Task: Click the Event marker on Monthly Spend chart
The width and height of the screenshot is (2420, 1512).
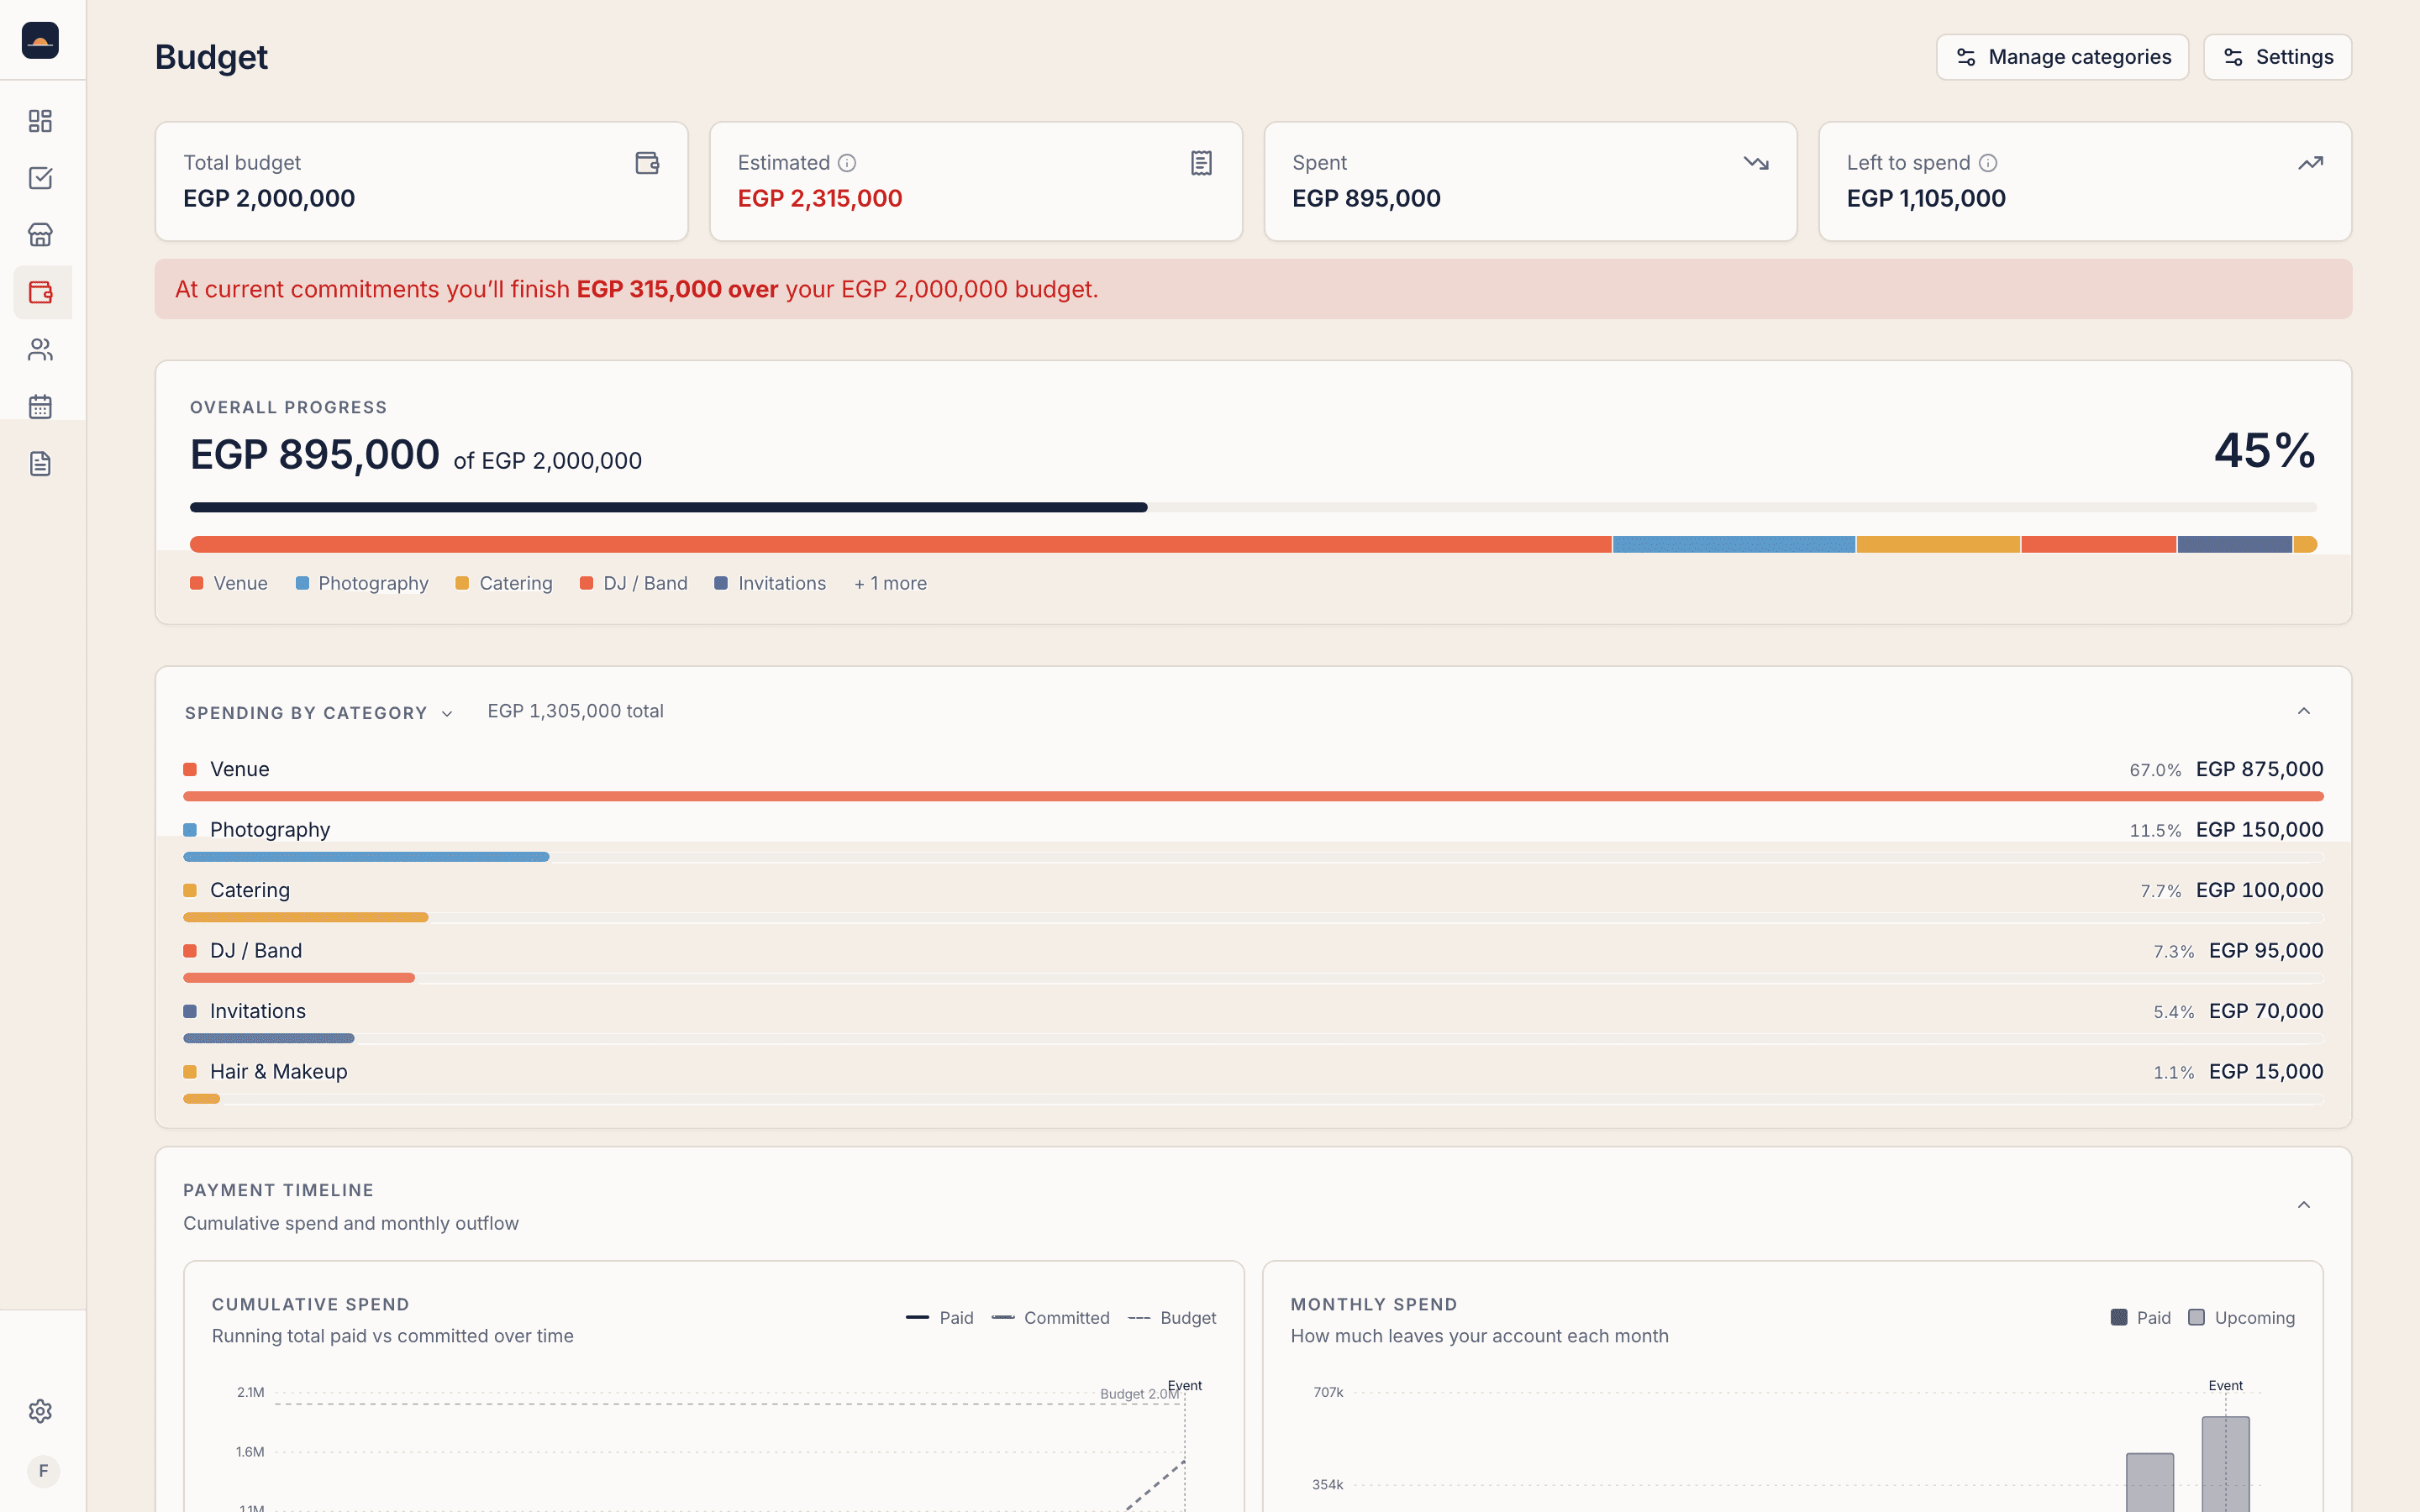Action: [2225, 1386]
